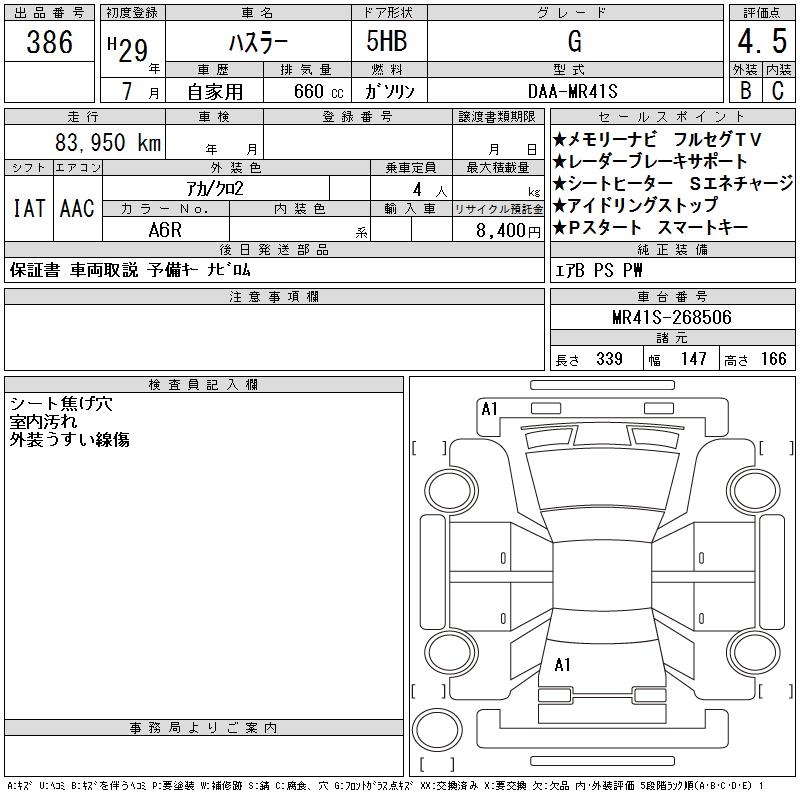Screen dimensions: 800x800
Task: Click the empty 車検 year-month field
Action: click(214, 142)
